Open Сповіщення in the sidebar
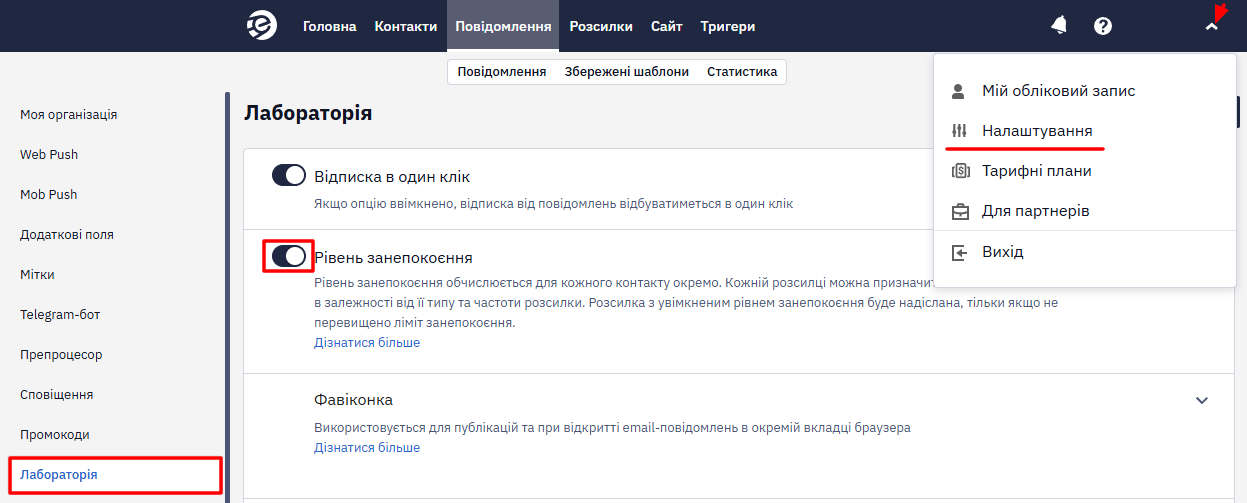Screen dimensions: 1247x503 click(57, 395)
